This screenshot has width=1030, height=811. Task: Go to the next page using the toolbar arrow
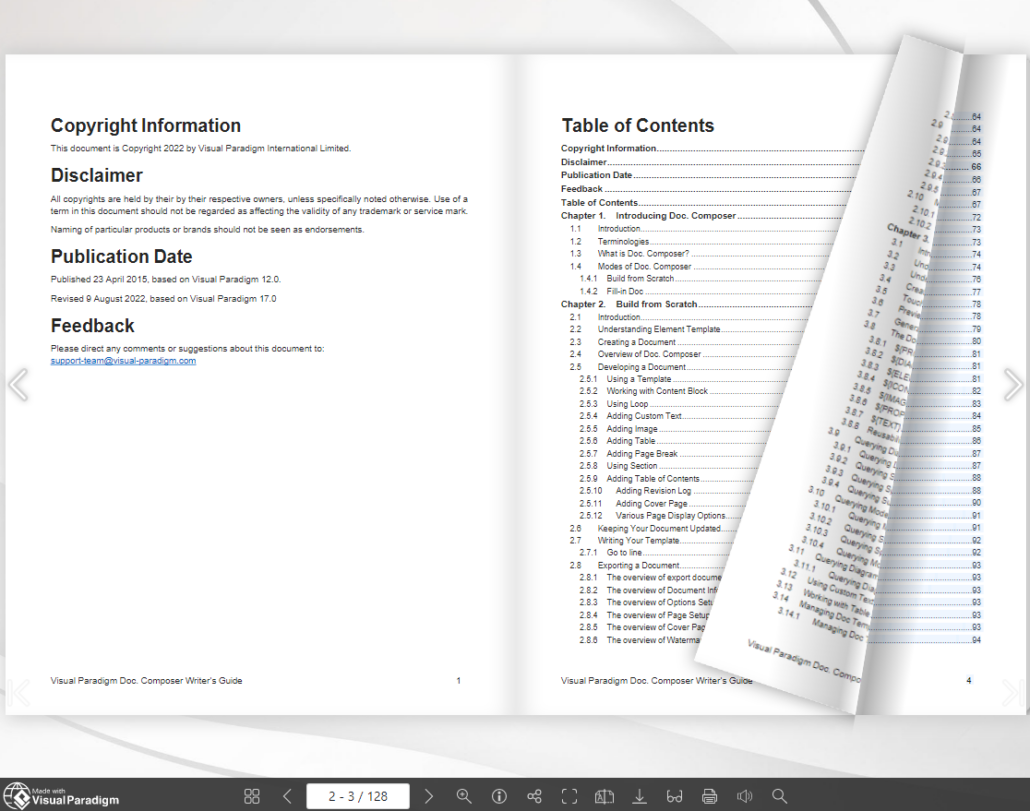pos(429,796)
